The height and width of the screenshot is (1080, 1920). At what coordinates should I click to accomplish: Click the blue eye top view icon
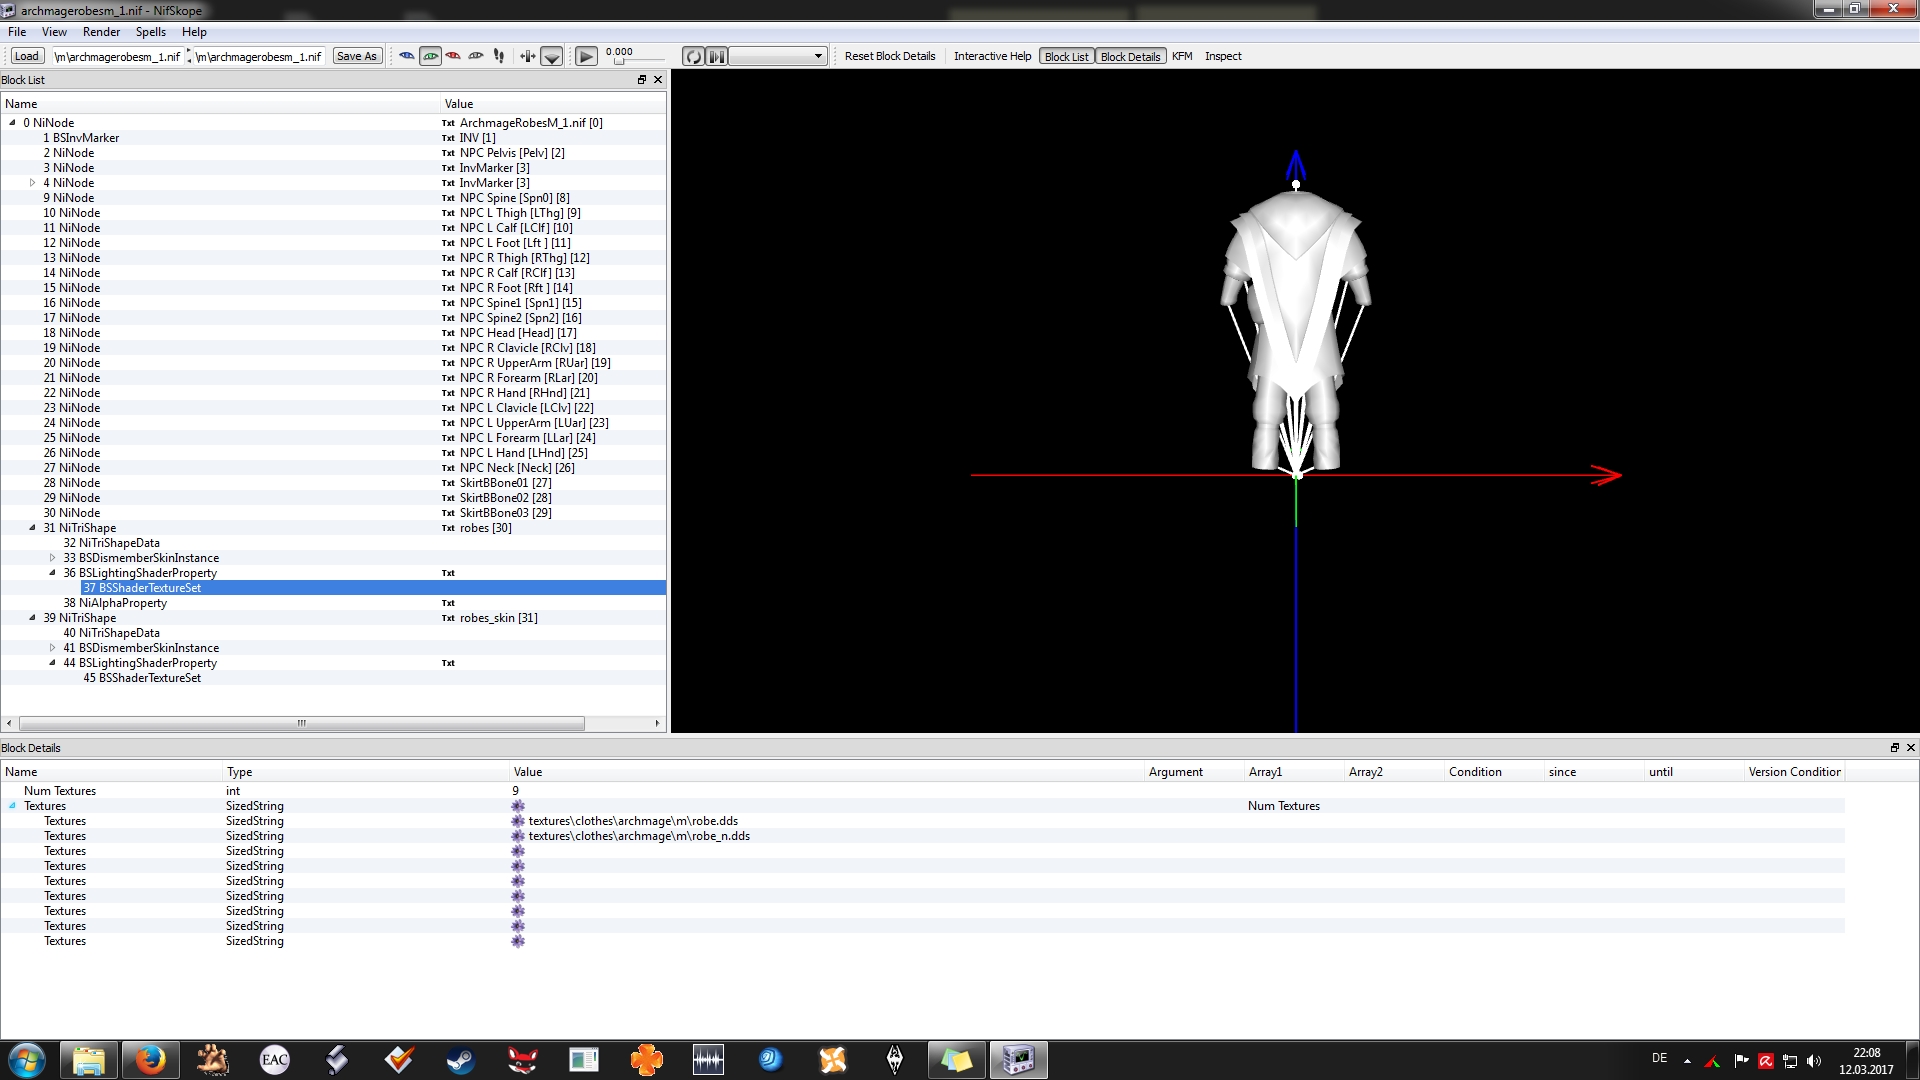pyautogui.click(x=407, y=56)
